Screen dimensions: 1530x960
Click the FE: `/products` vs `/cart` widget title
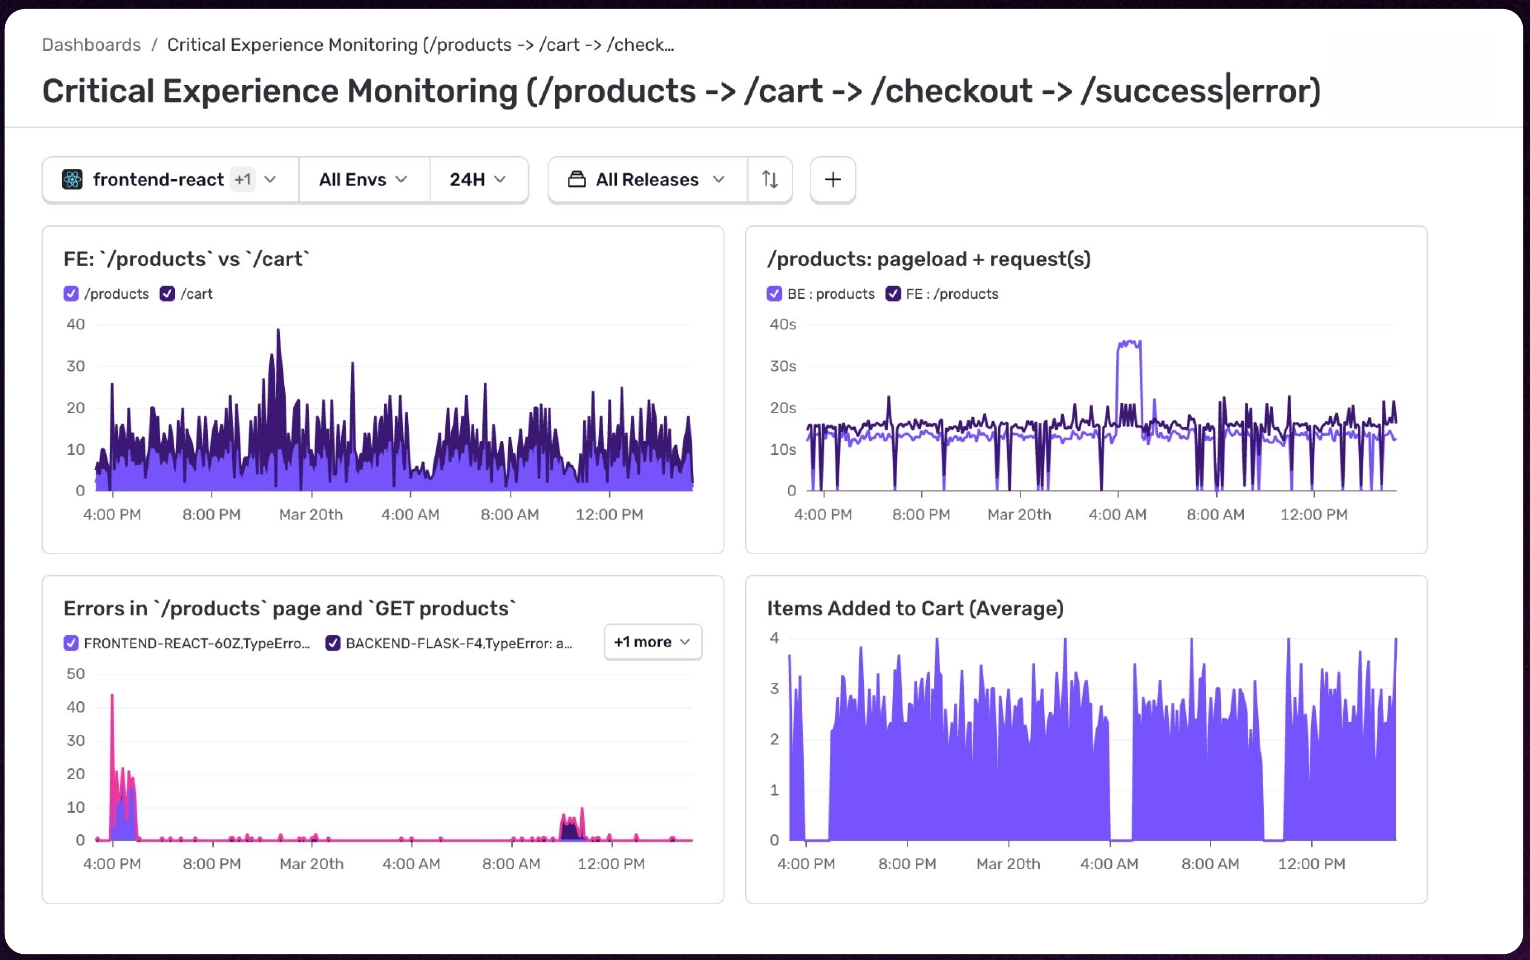[x=187, y=259]
